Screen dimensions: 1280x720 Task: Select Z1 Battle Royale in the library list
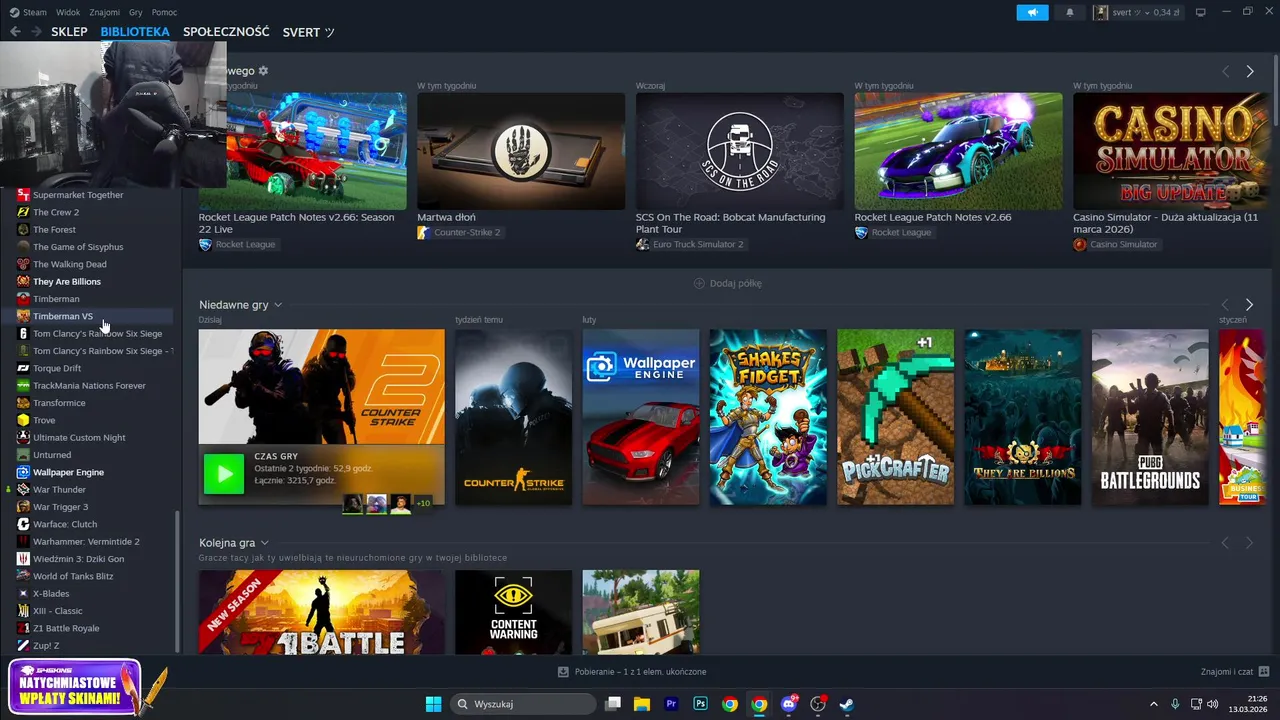pos(66,628)
